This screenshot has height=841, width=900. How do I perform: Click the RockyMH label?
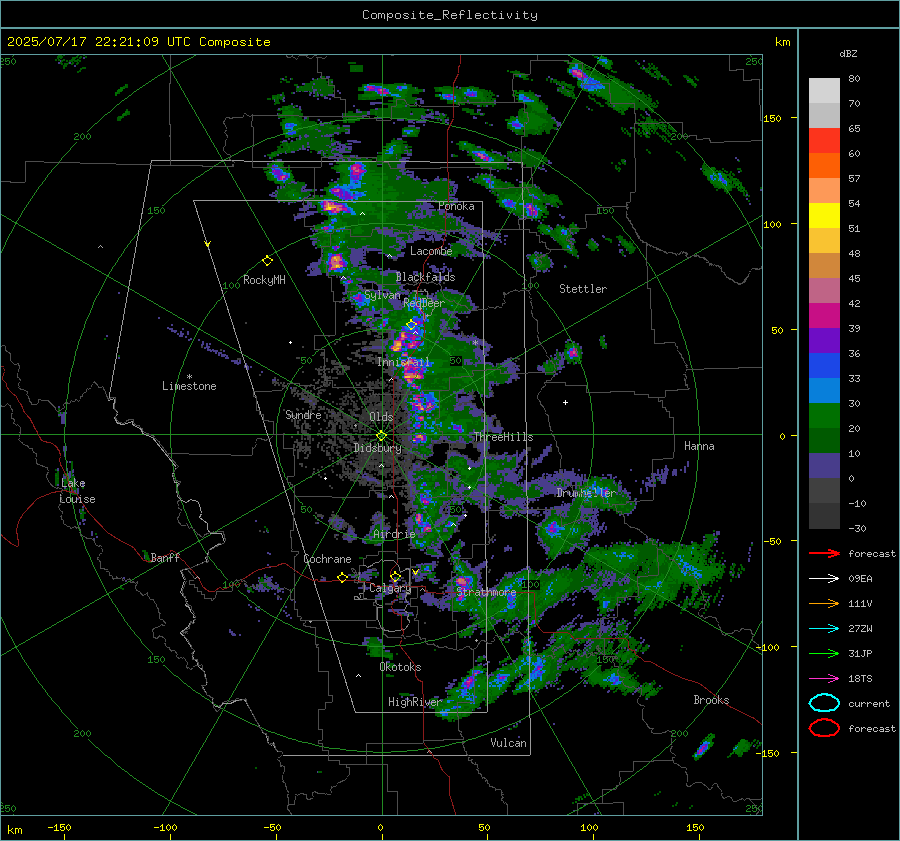(x=264, y=280)
